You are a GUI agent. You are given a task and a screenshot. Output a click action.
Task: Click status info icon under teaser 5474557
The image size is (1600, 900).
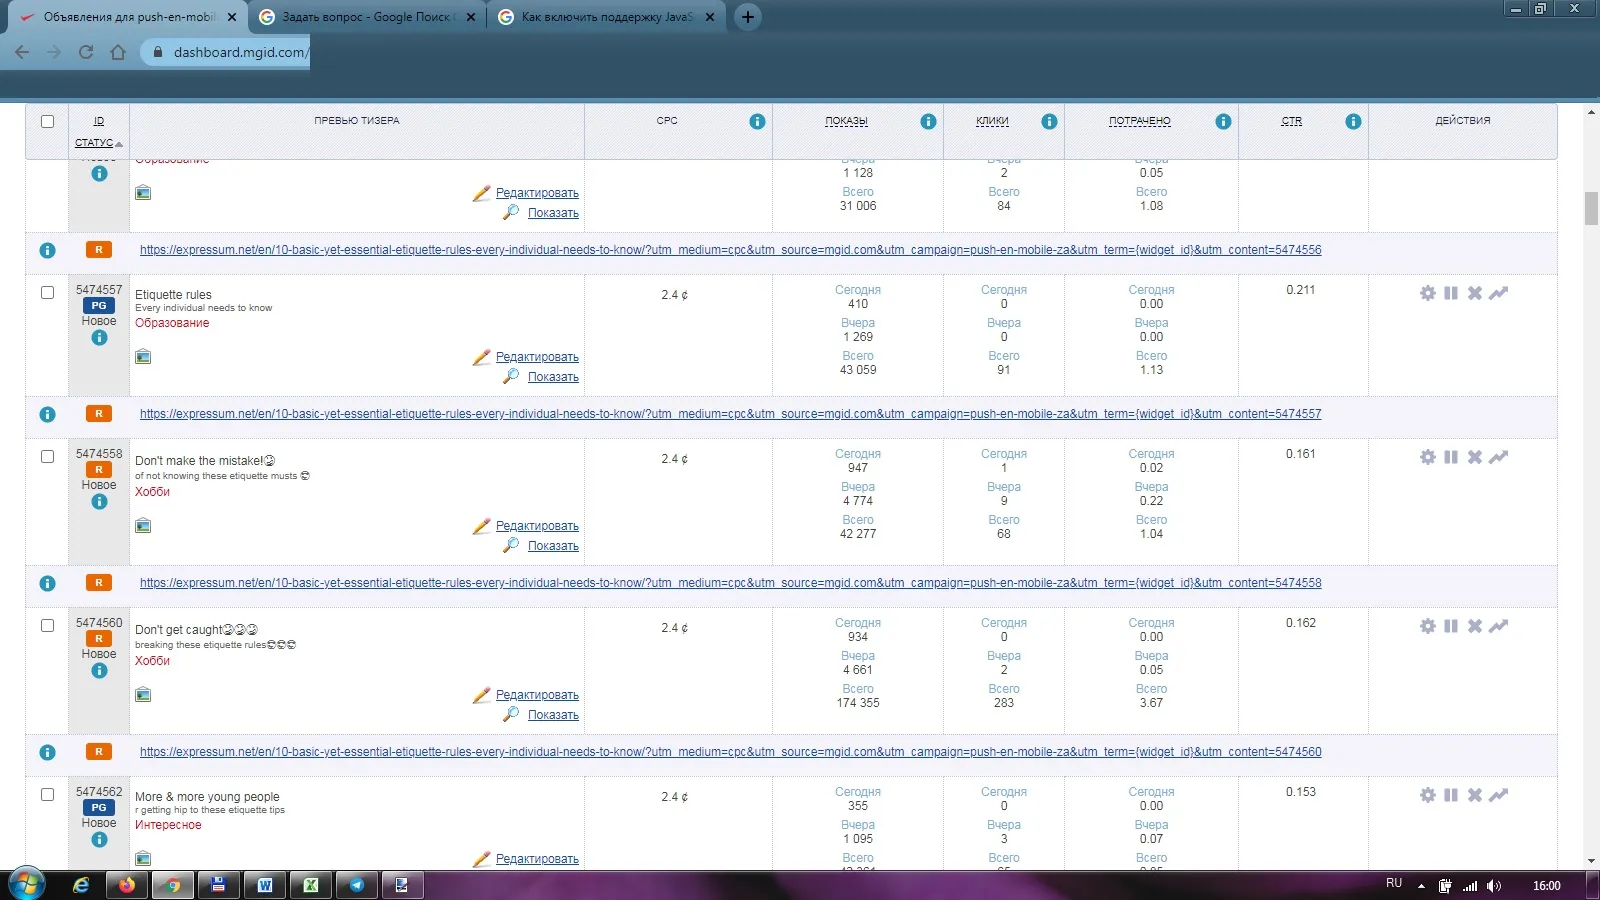[x=99, y=338]
